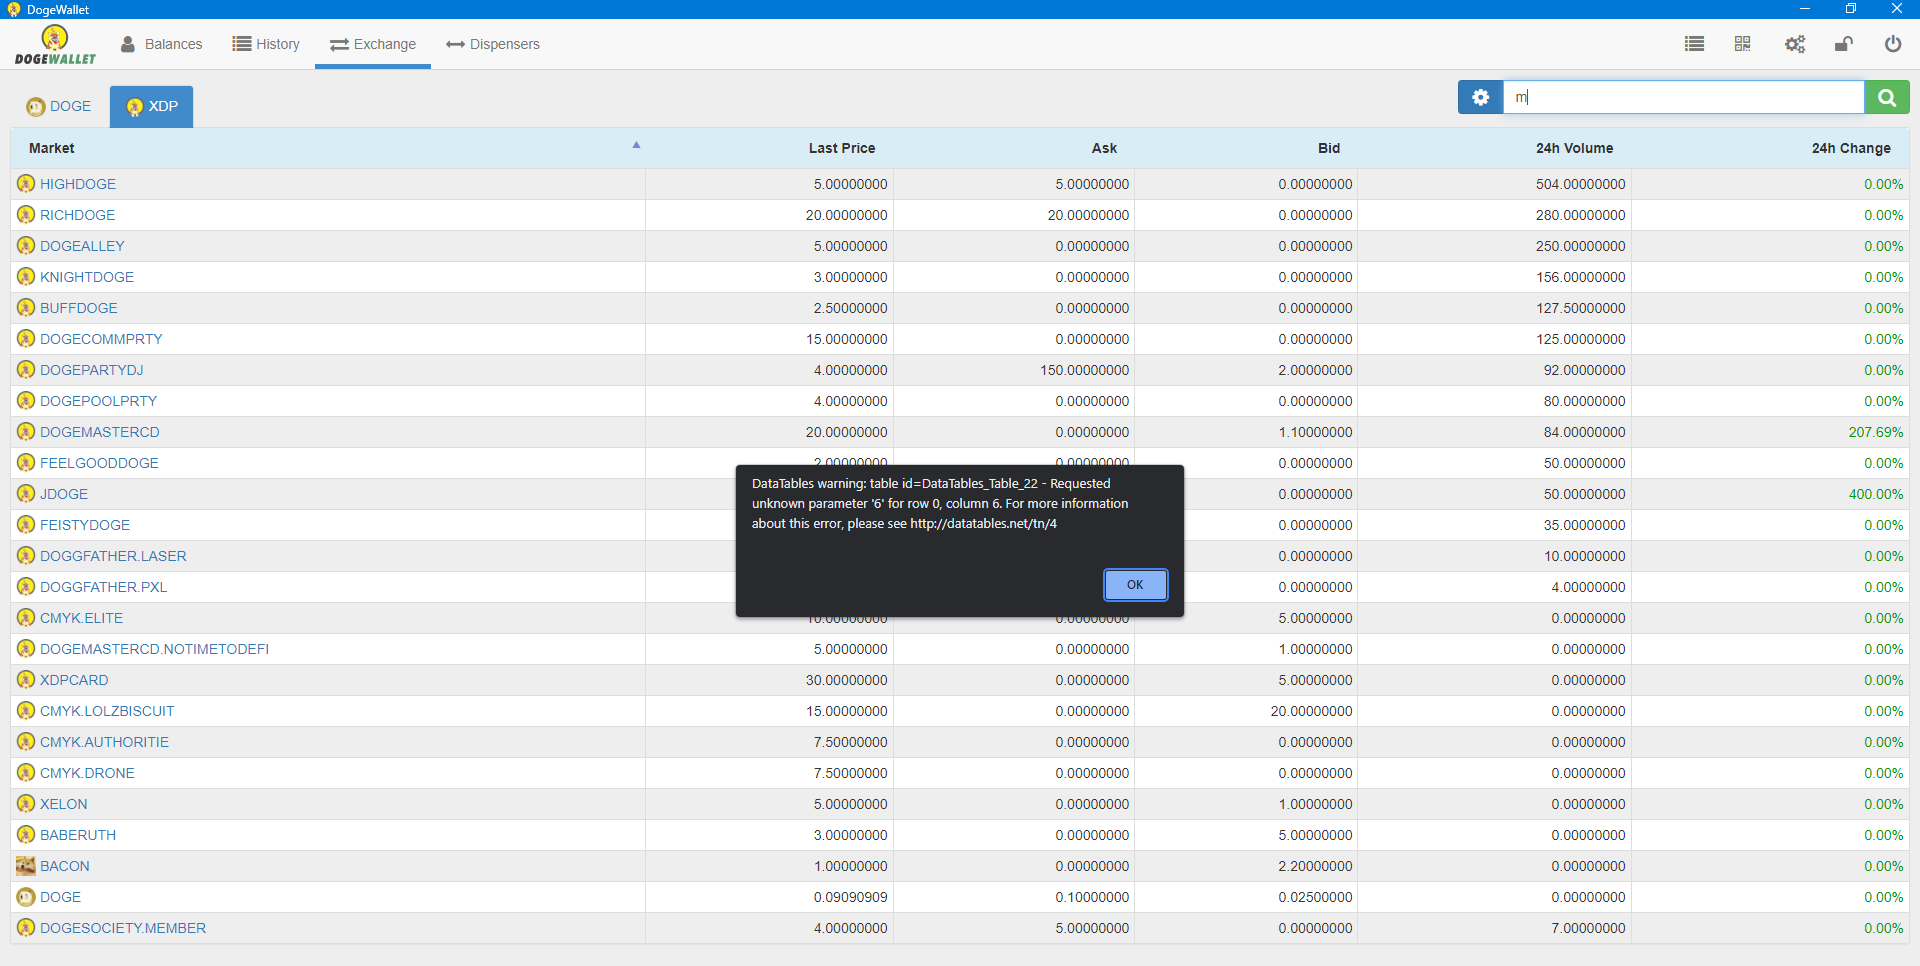Click the 0.09090909 last price for DOGE
The image size is (1920, 966).
coord(851,897)
